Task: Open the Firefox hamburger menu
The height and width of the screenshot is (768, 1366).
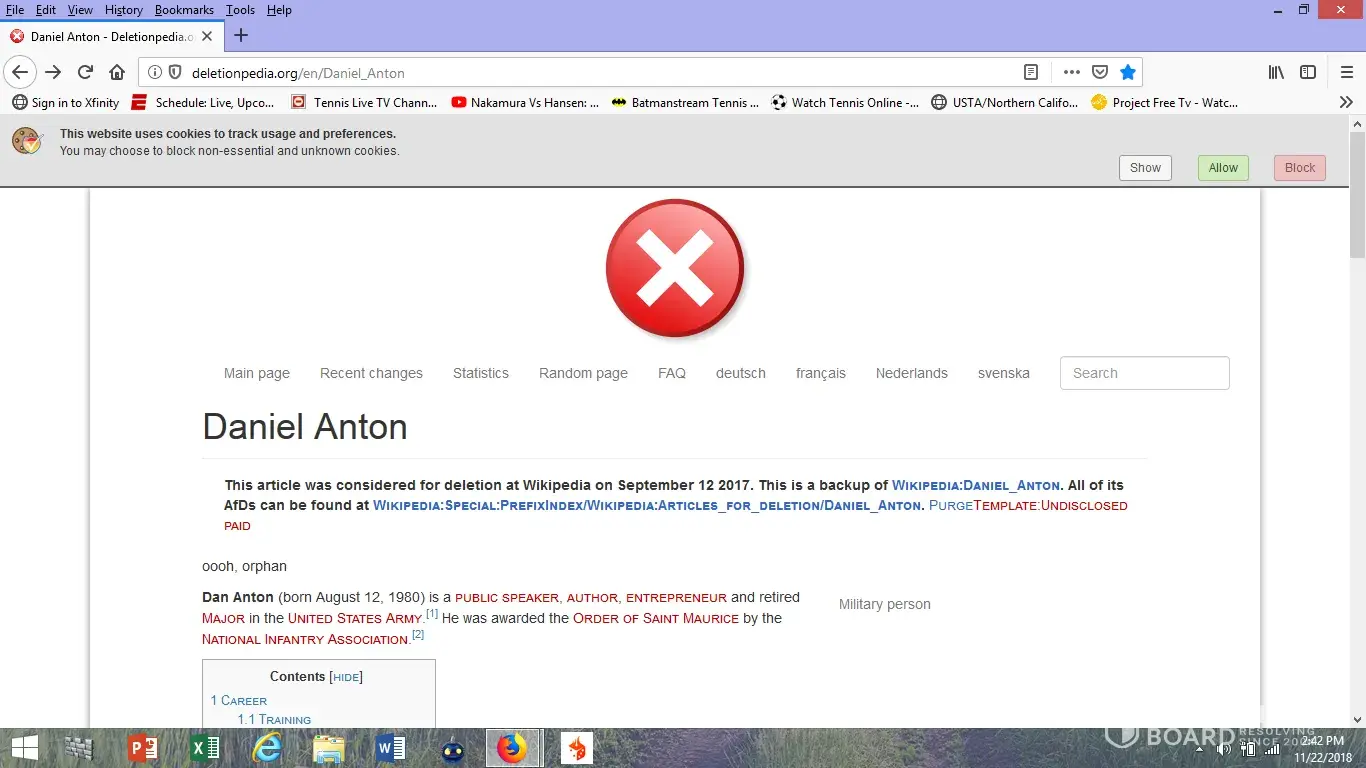Action: 1346,72
